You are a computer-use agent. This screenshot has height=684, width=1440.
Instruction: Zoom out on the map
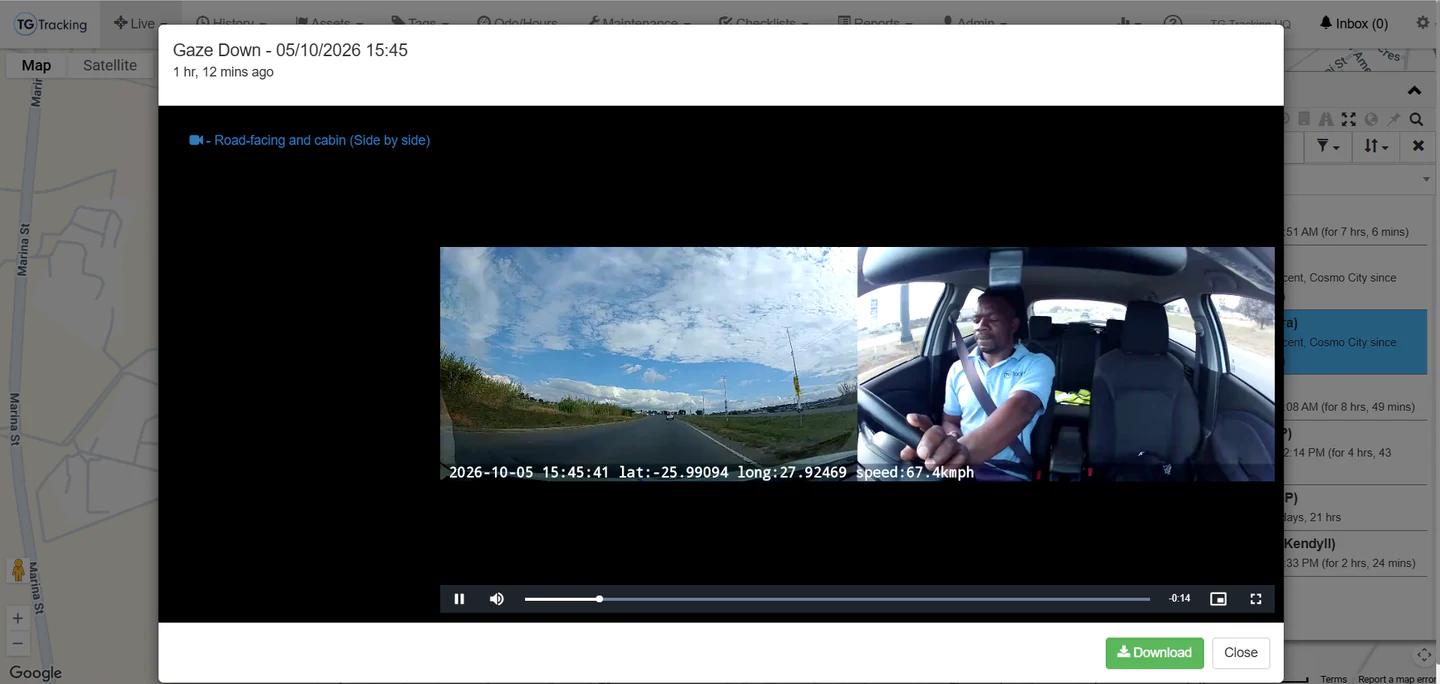click(x=18, y=643)
